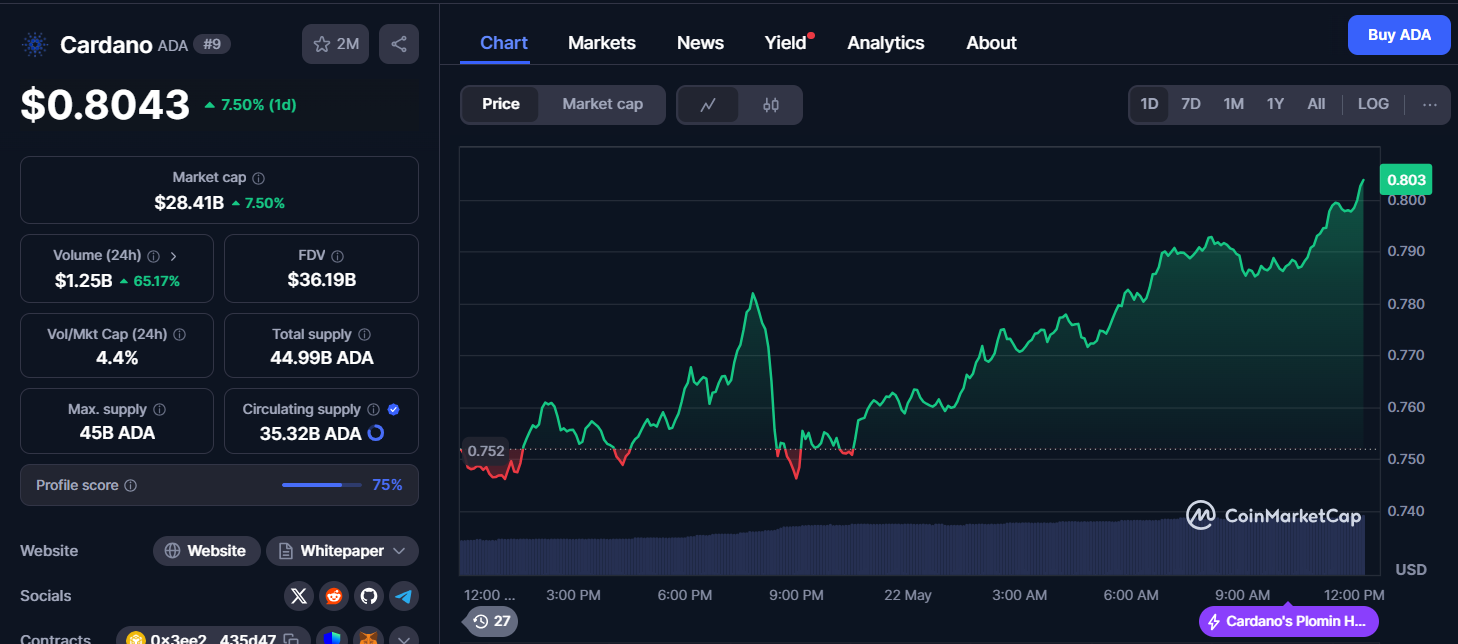1458x644 pixels.
Task: Open Cardano's Reddit community
Action: 333,596
